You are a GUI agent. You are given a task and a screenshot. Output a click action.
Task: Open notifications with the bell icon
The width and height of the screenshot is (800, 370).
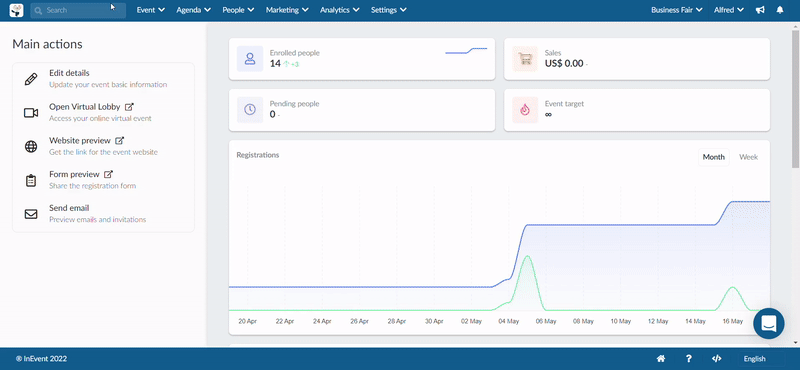point(780,10)
